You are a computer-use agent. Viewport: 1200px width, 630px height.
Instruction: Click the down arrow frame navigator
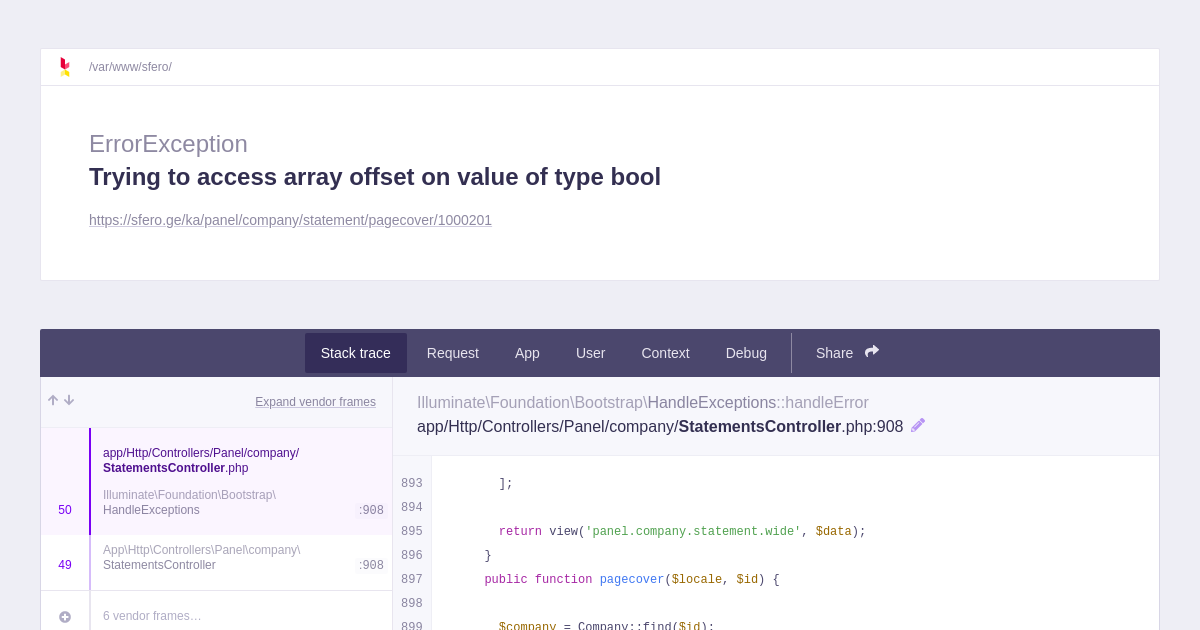tap(69, 400)
